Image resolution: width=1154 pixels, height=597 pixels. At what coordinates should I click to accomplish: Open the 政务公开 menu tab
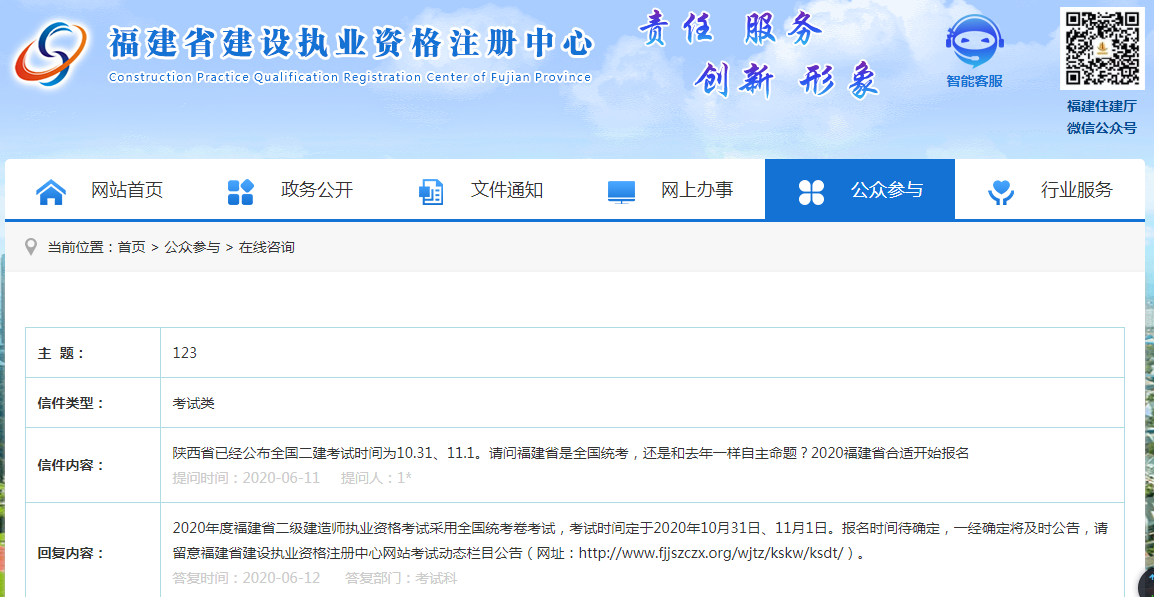click(290, 190)
